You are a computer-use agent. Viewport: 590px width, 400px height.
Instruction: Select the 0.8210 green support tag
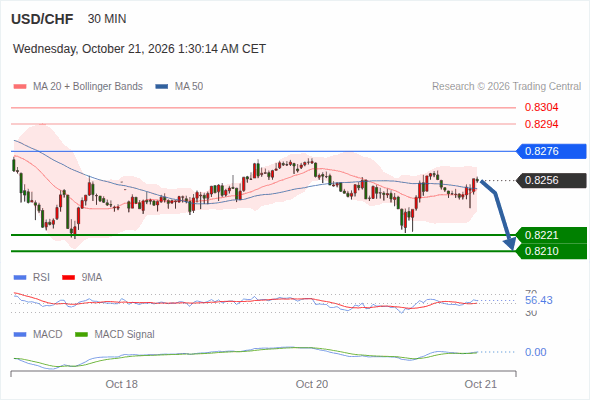coord(551,251)
